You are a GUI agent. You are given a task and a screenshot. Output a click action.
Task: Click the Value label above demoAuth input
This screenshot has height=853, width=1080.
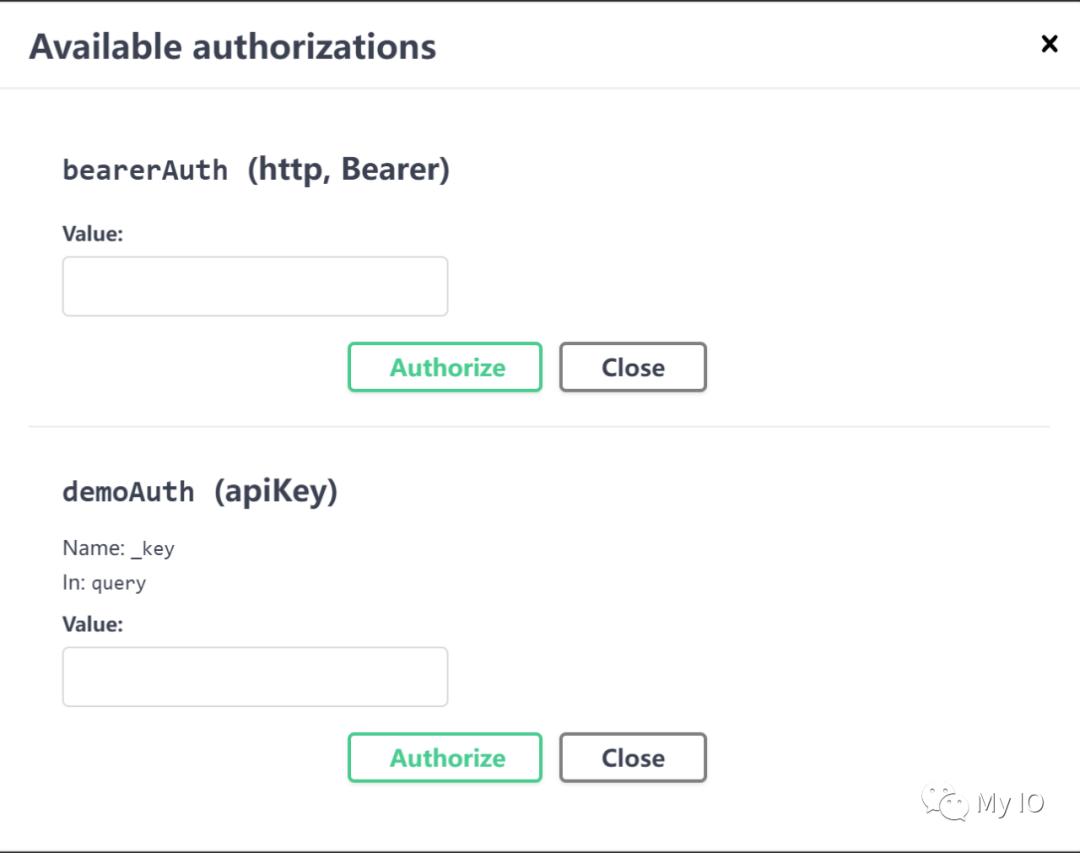coord(92,624)
